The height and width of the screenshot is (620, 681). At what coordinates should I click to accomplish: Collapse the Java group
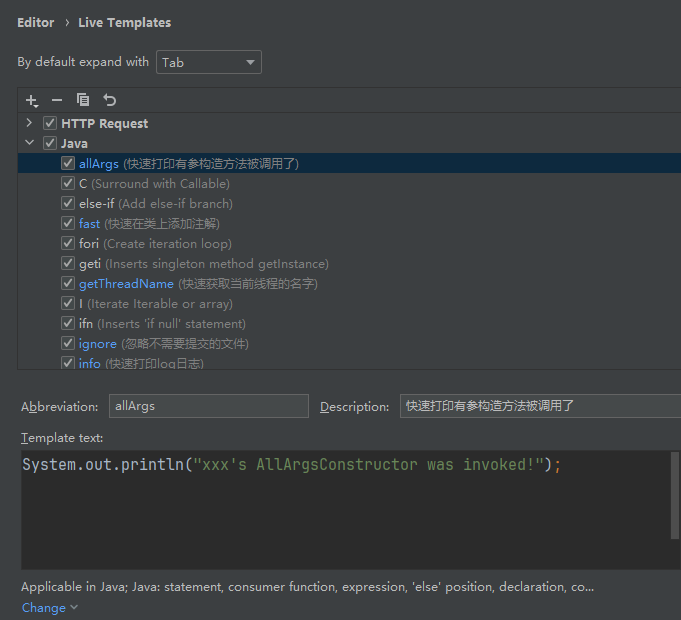point(29,142)
